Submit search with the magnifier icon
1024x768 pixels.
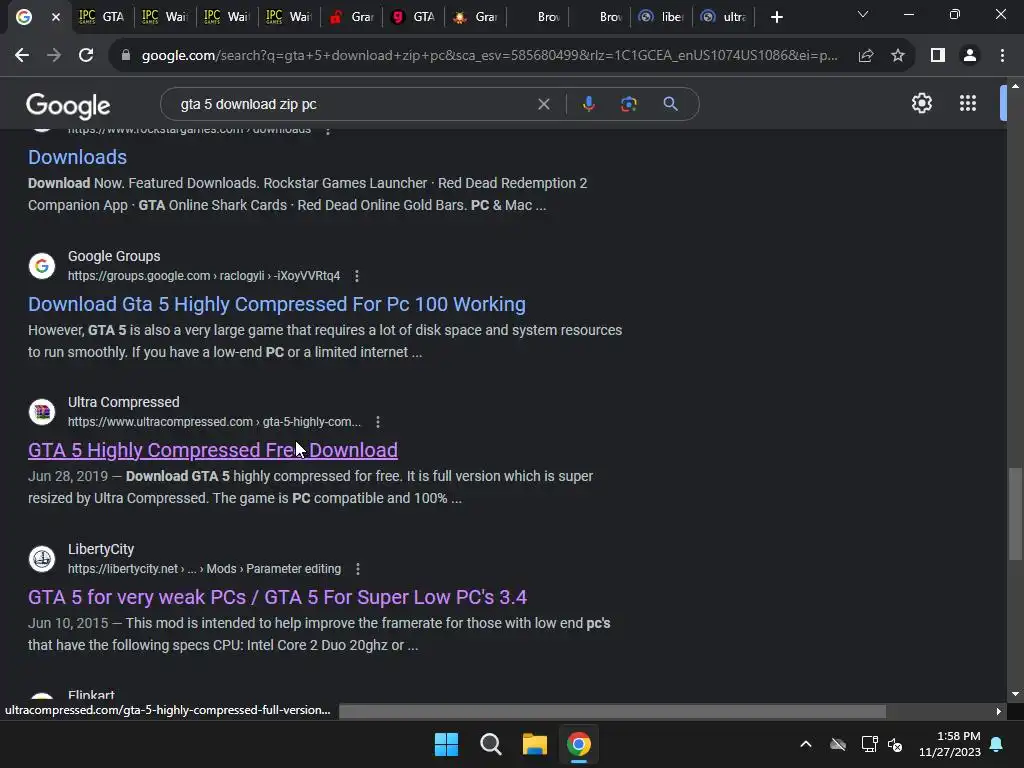coord(670,104)
